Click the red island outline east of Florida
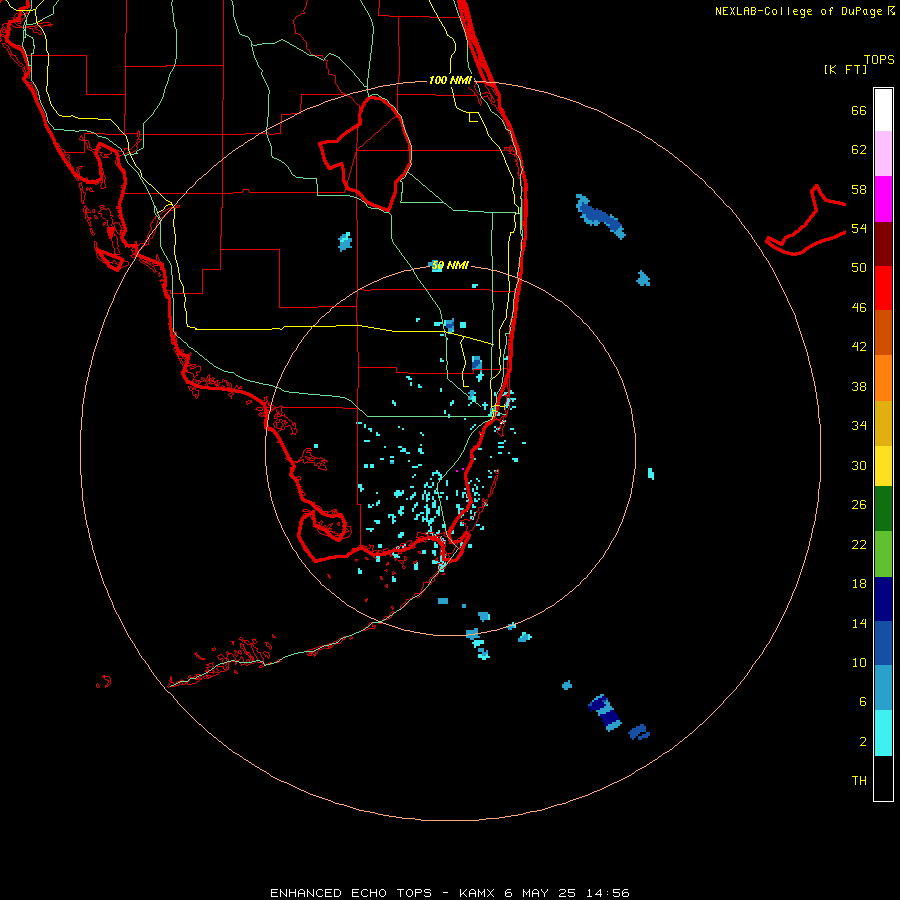This screenshot has height=900, width=900. coord(806,221)
